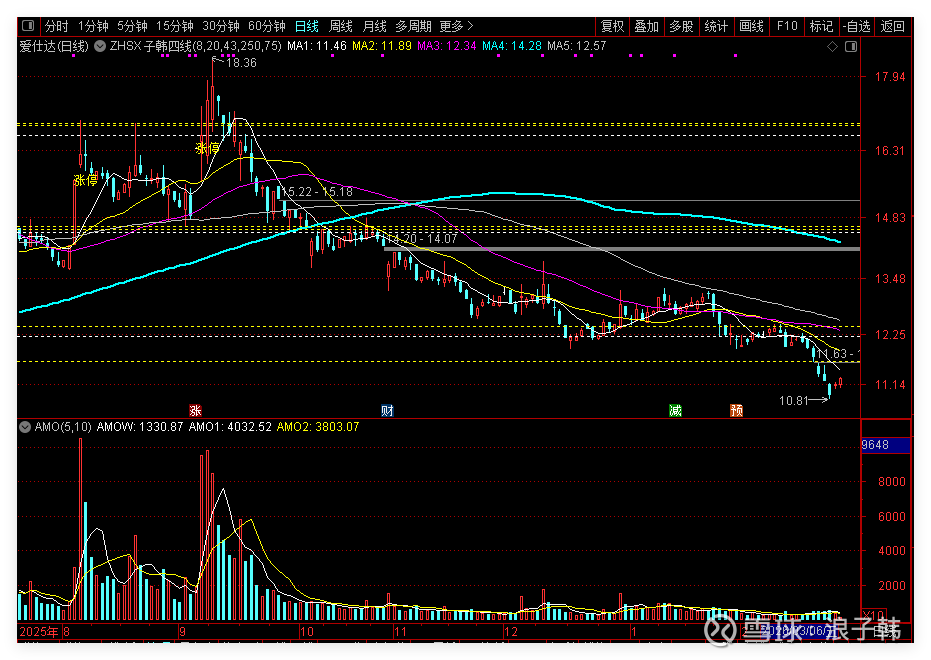This screenshot has height=660, width=931.
Task: Click the blue 财 financial report marker
Action: click(387, 410)
